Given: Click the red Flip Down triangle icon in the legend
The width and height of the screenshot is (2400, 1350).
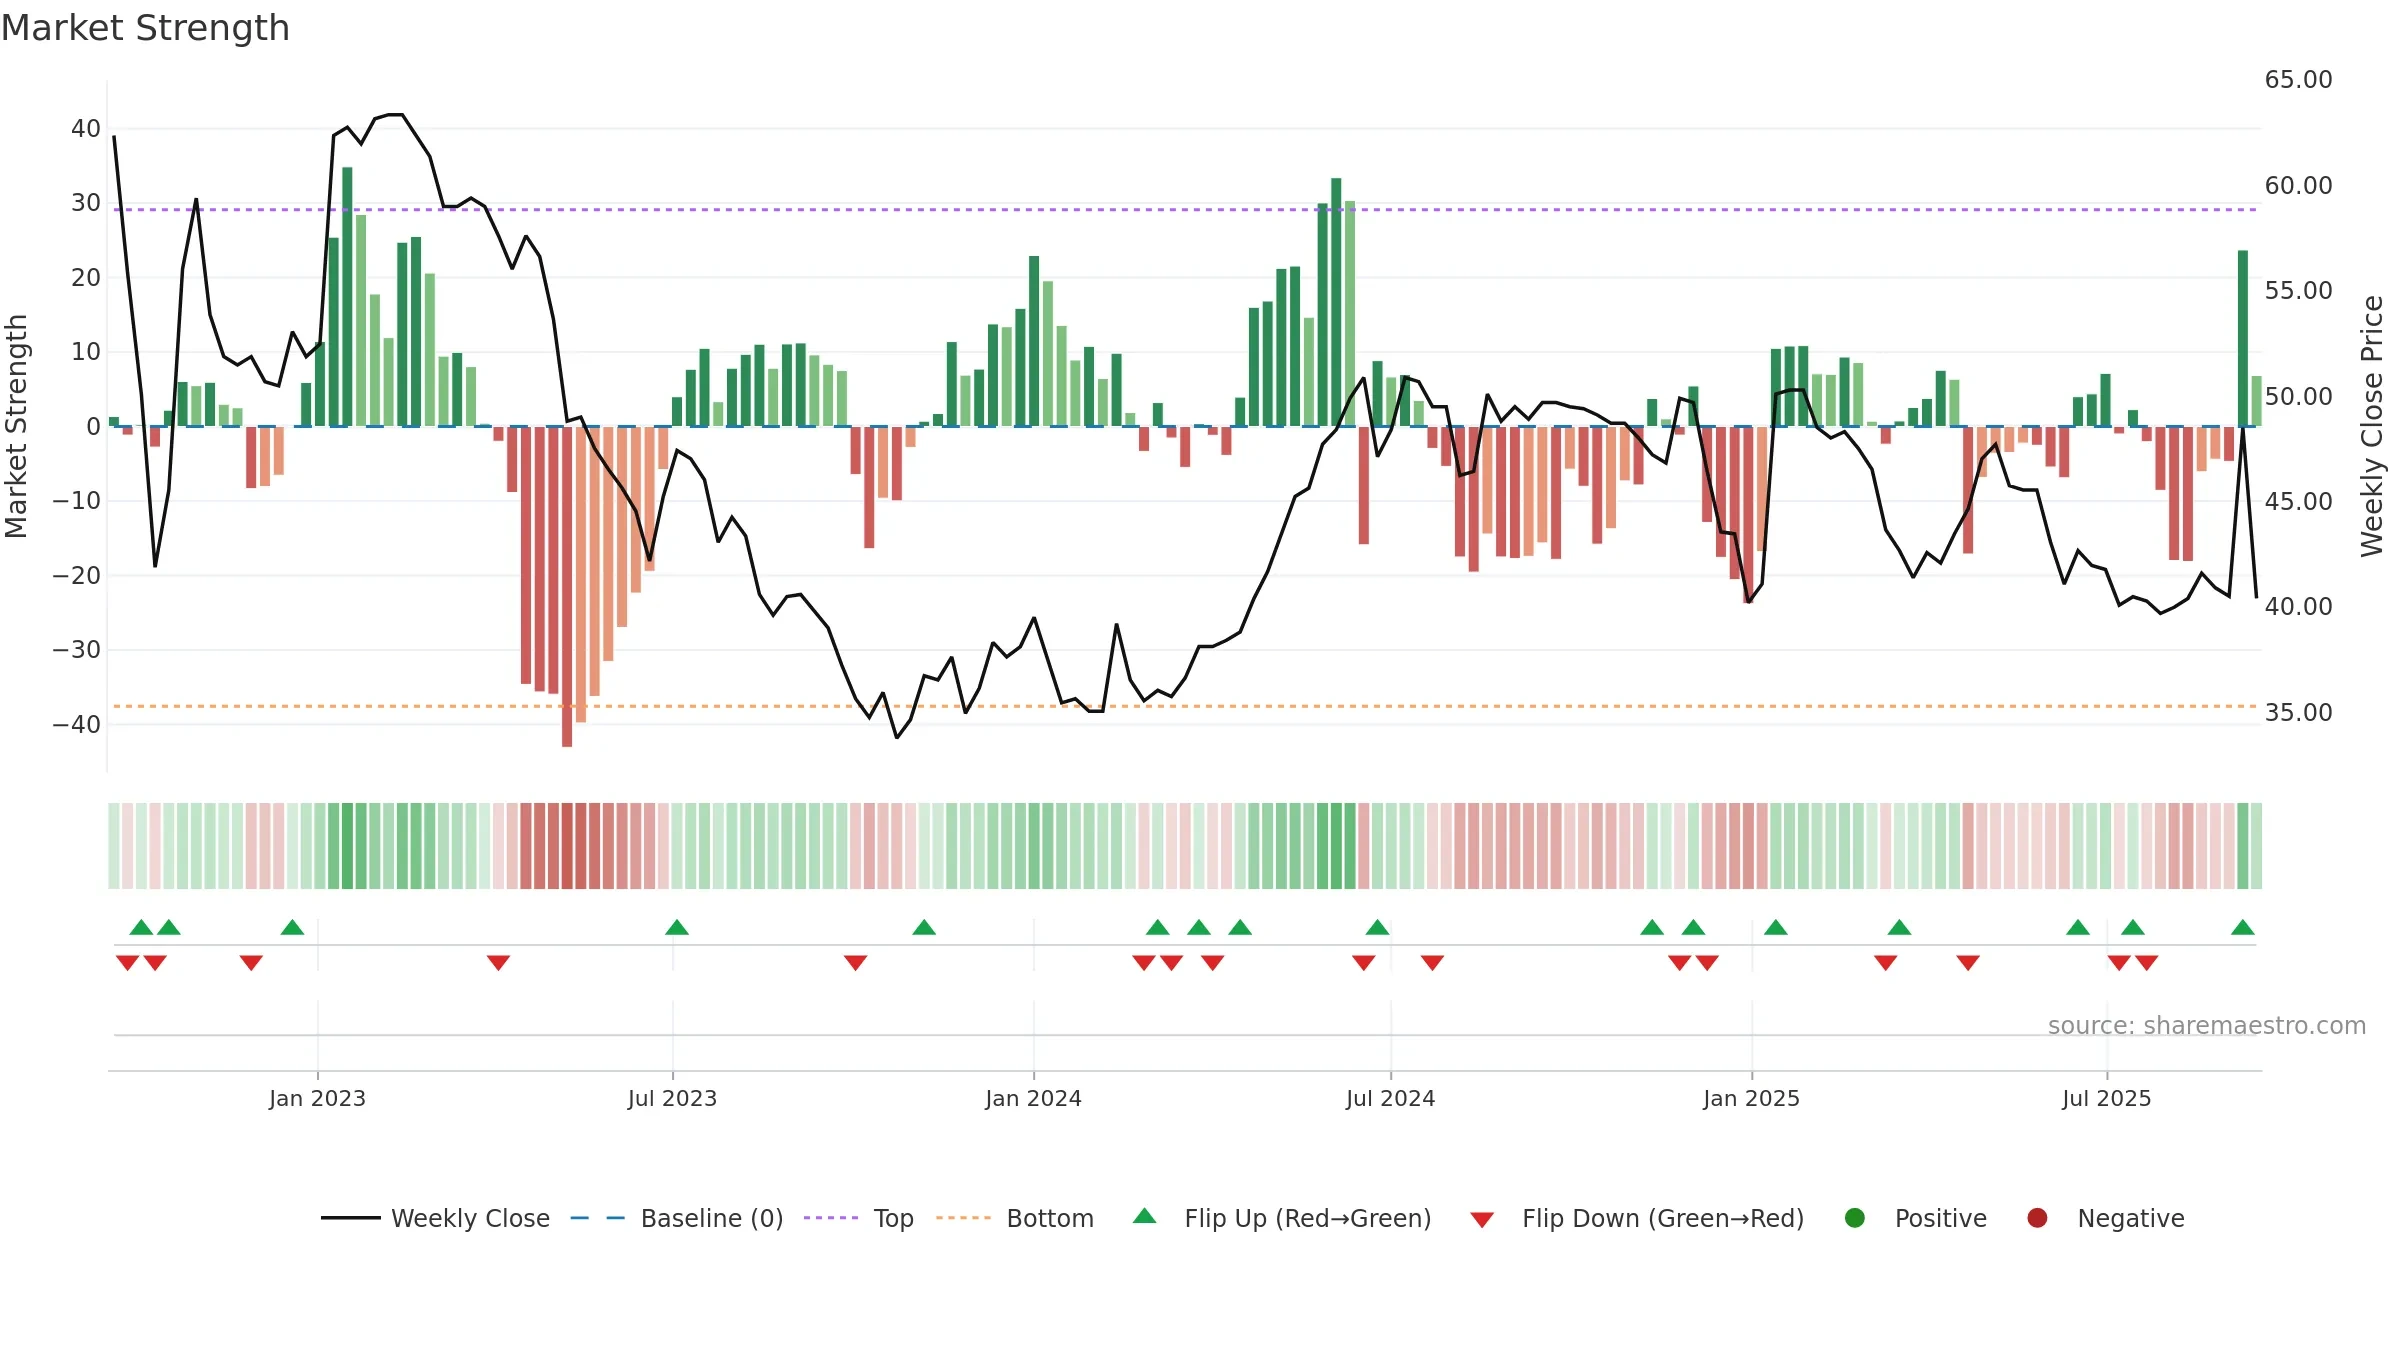Looking at the screenshot, I should [x=1482, y=1220].
